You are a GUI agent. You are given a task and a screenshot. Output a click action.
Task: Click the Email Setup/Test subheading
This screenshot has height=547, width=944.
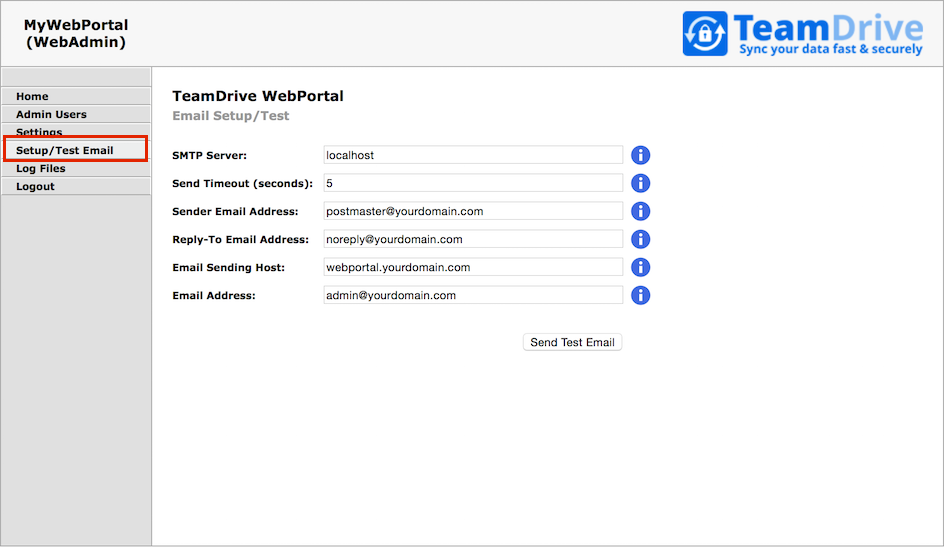(x=231, y=116)
